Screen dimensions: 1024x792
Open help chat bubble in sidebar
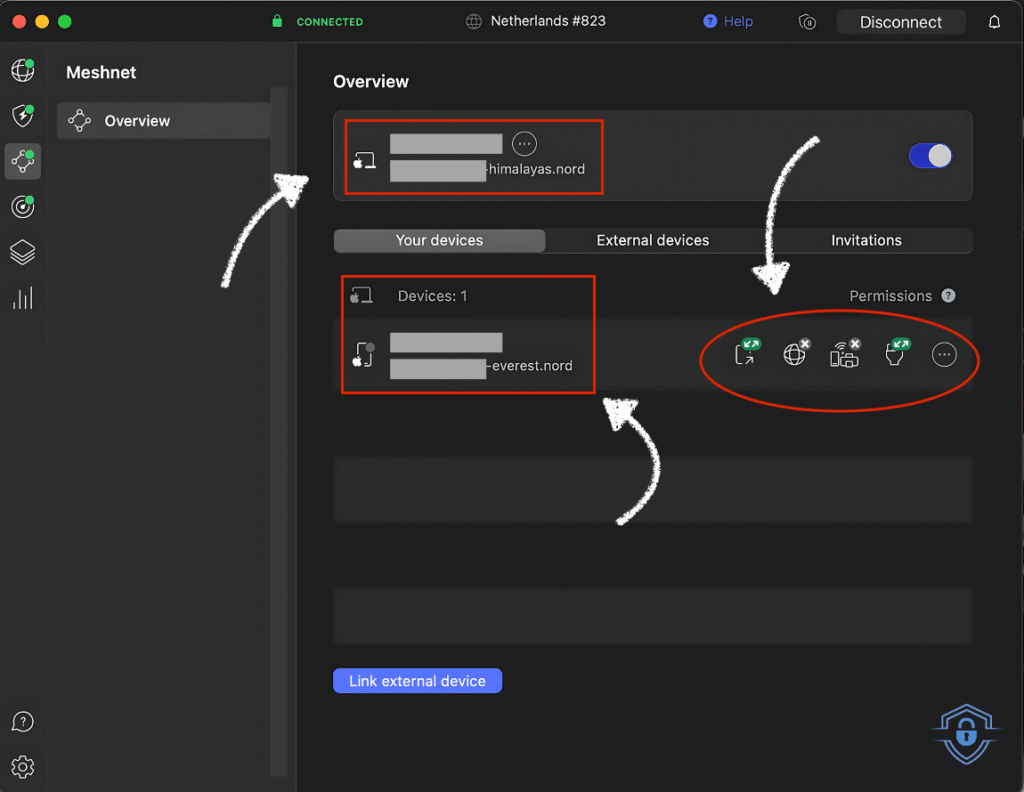coord(23,721)
